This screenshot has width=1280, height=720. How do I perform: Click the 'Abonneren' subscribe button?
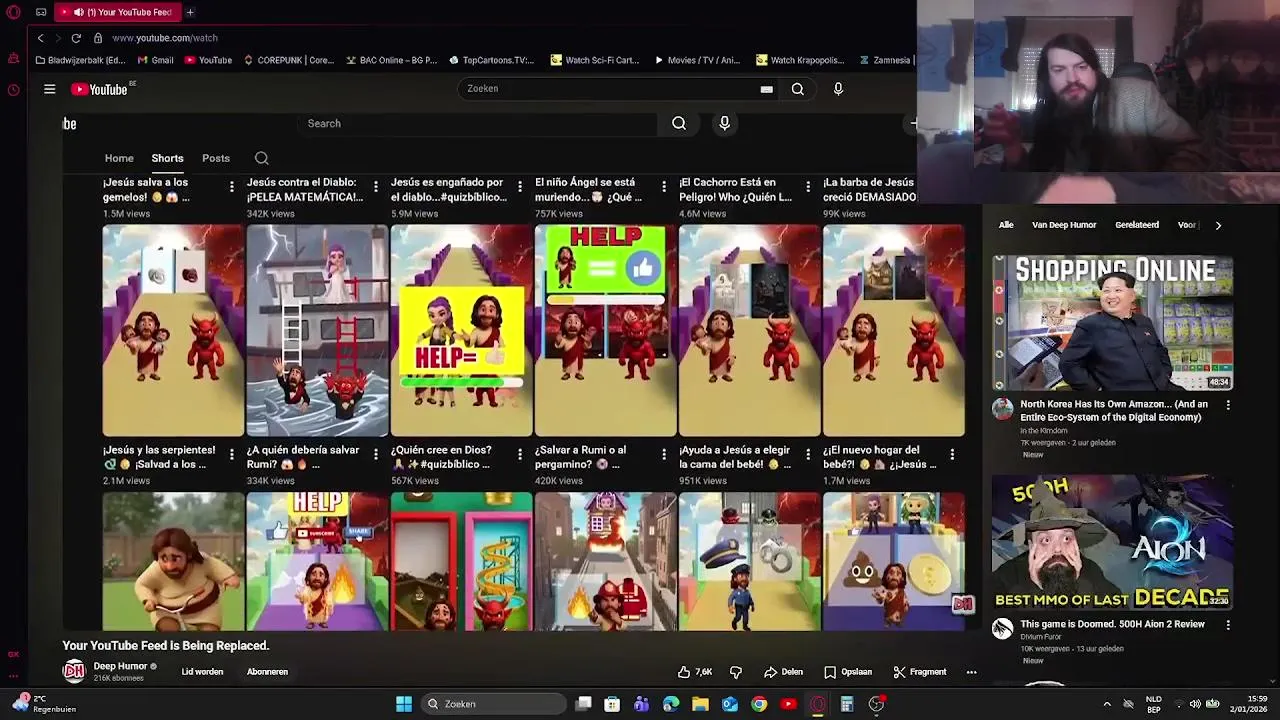point(267,672)
